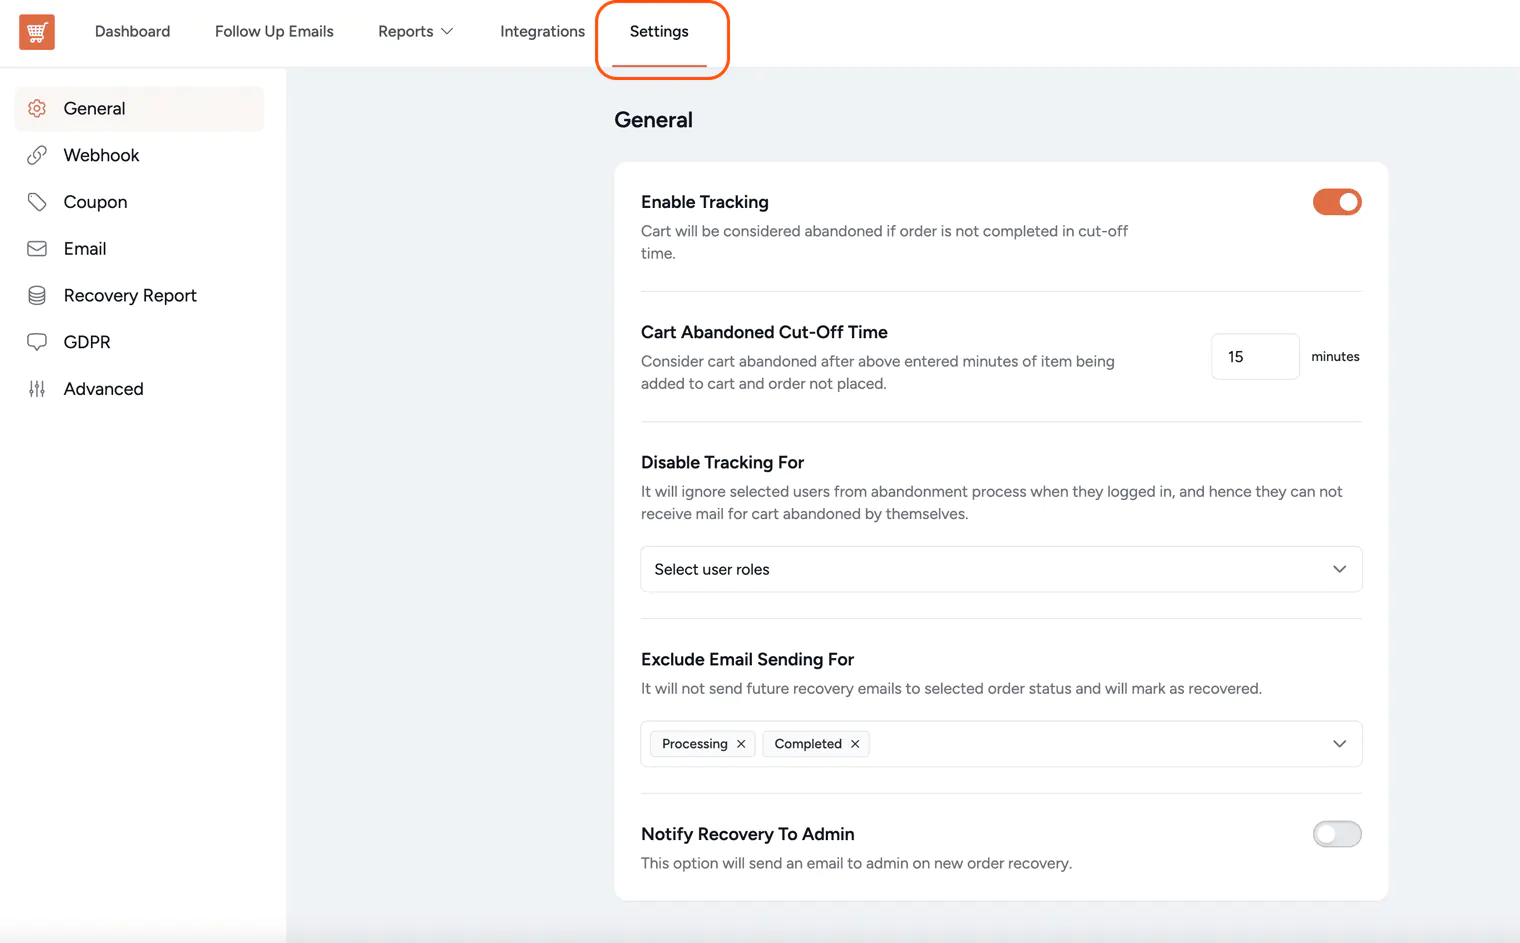Remove the Processing status chip
Image resolution: width=1520 pixels, height=943 pixels.
coord(741,743)
